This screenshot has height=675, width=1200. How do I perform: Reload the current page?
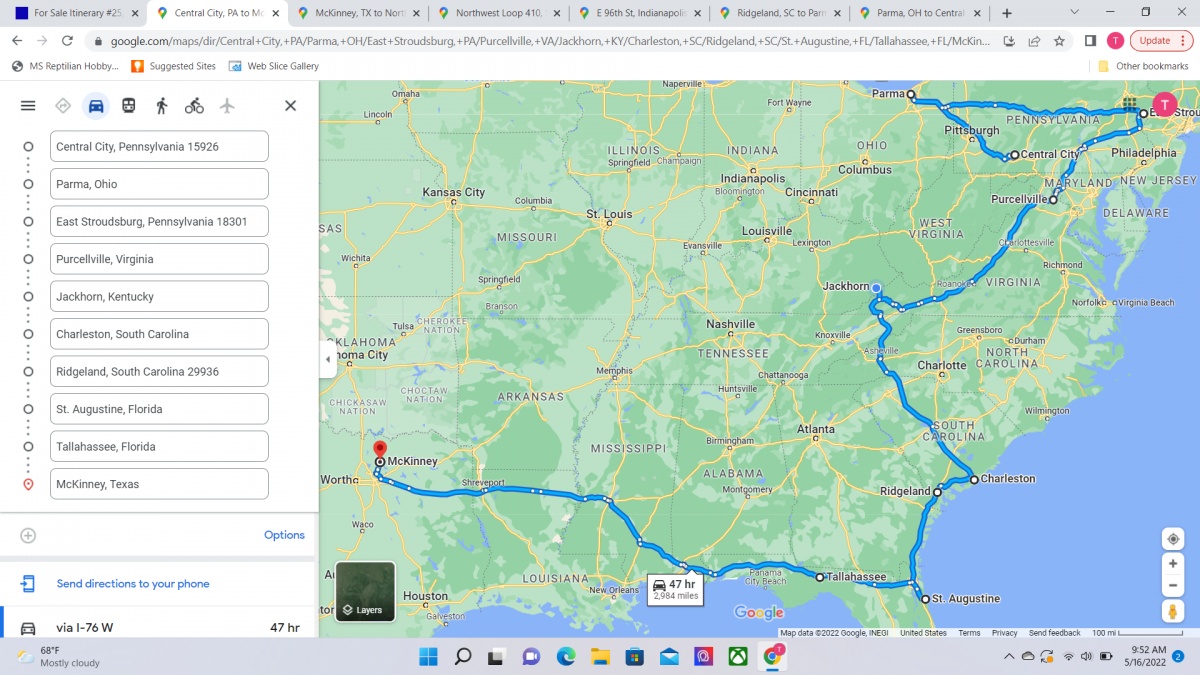click(67, 41)
